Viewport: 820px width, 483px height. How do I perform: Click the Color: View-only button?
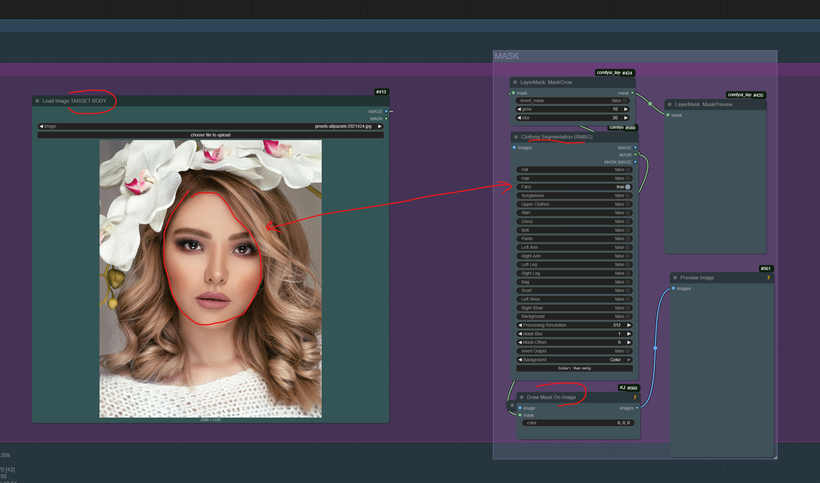pos(574,368)
